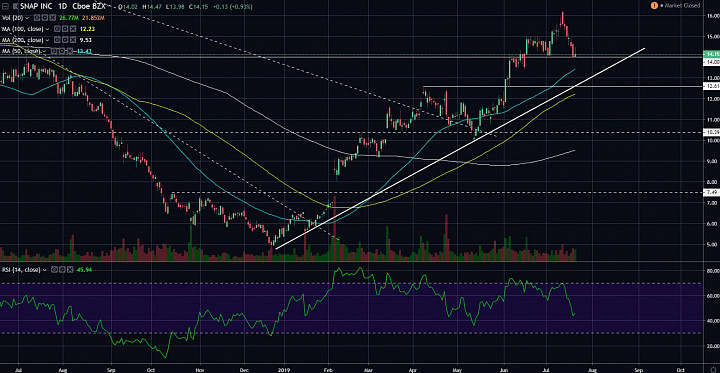Expand the MA (200, close) dropdown arrow

click(47, 40)
